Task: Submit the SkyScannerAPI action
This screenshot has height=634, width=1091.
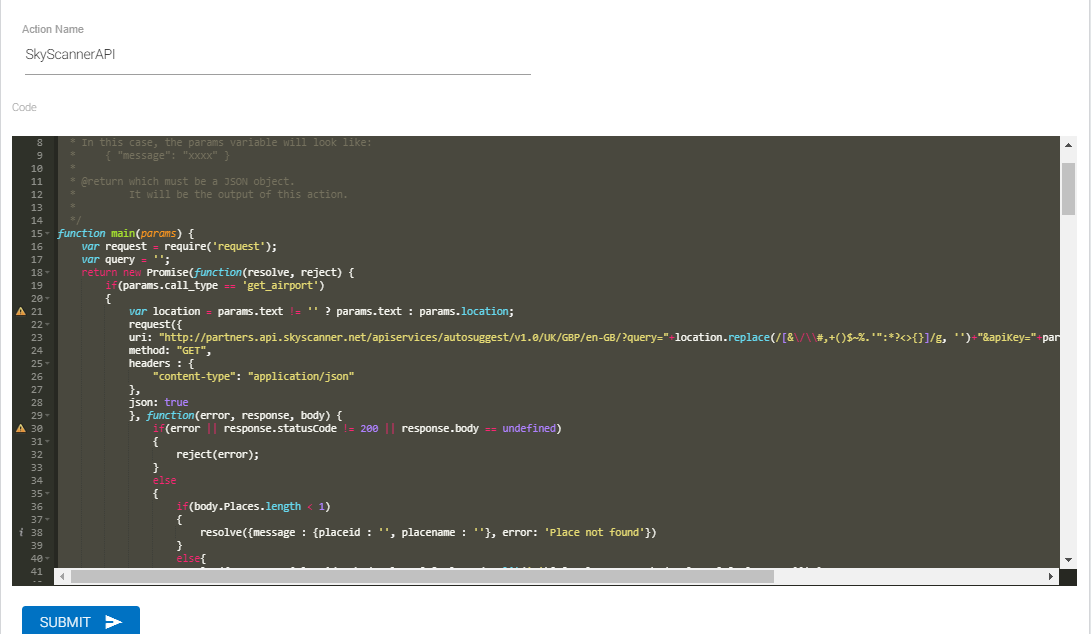Action: click(x=80, y=621)
